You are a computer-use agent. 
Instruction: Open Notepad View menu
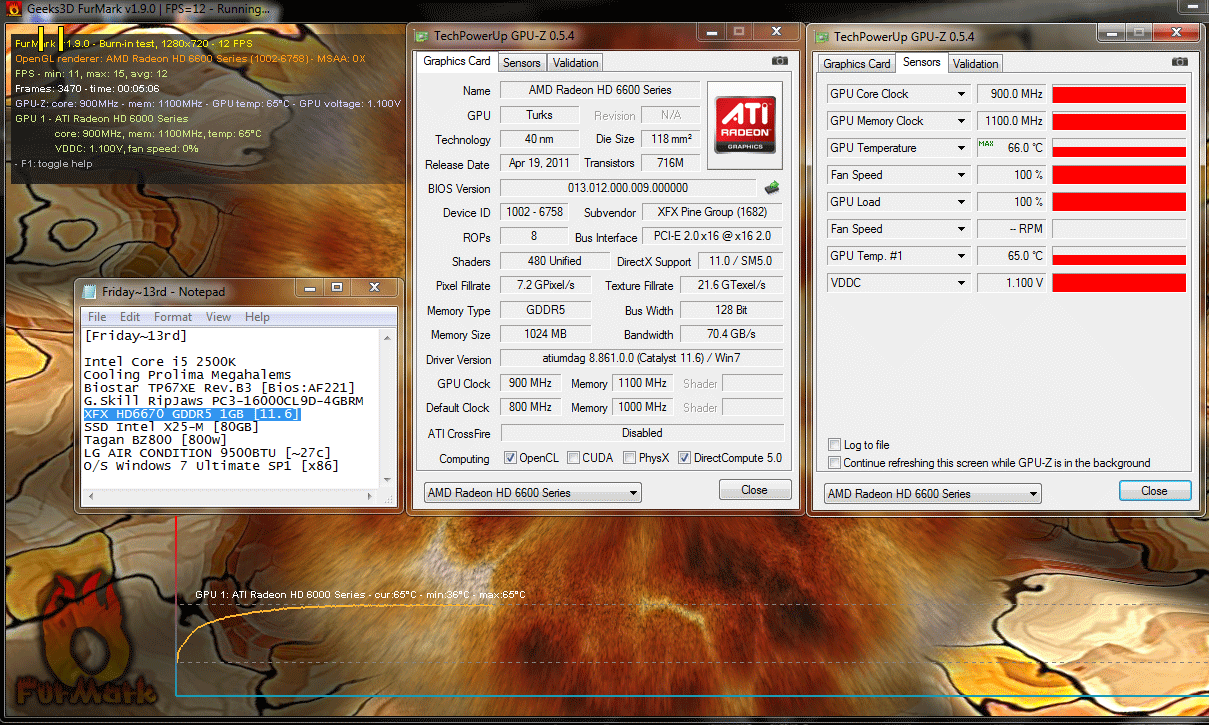pyautogui.click(x=218, y=317)
